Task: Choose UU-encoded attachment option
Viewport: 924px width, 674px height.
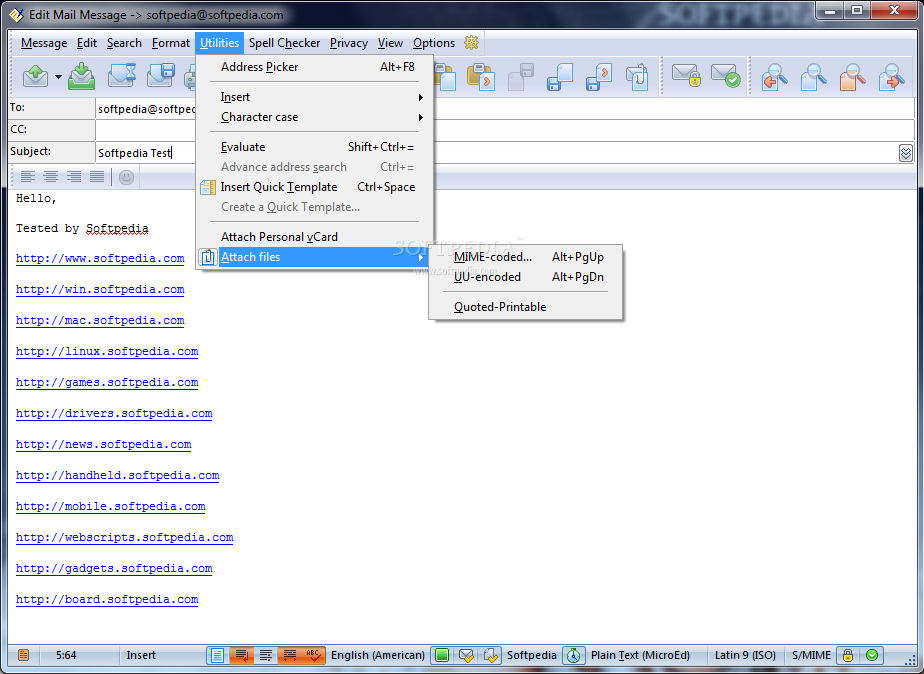Action: pos(526,277)
